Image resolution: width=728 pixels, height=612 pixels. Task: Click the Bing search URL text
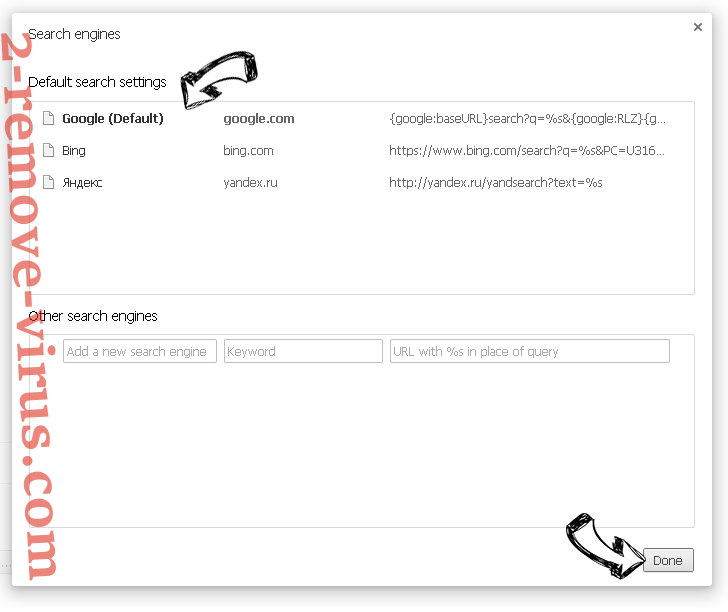click(x=527, y=150)
